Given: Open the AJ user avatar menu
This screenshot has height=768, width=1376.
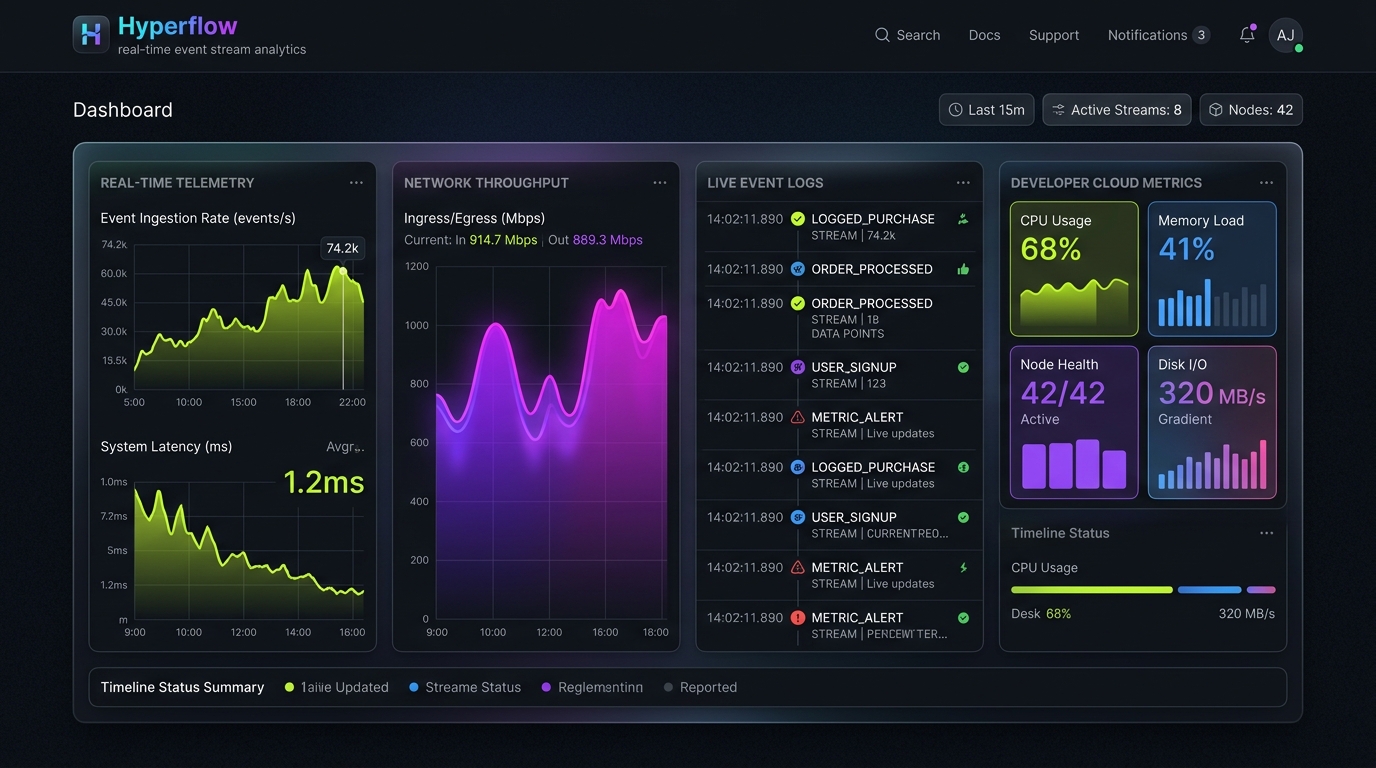Looking at the screenshot, I should pyautogui.click(x=1286, y=35).
